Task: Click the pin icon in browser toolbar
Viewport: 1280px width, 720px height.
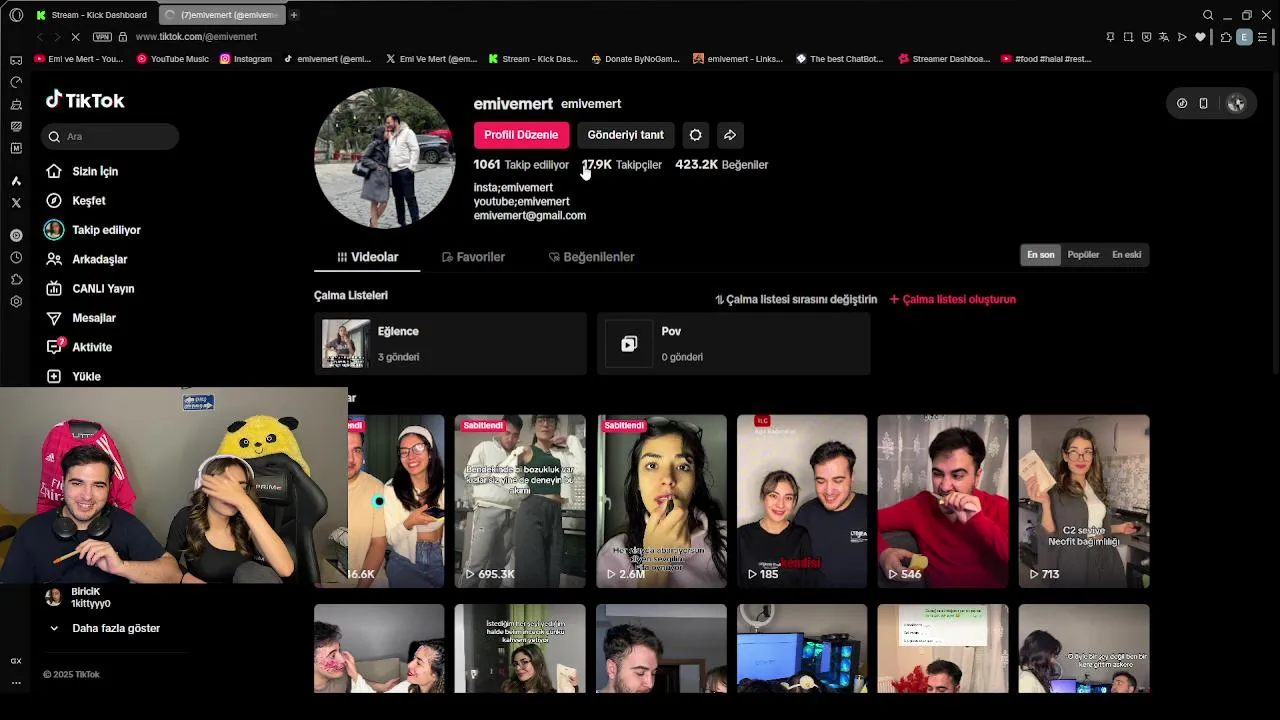Action: (1110, 37)
